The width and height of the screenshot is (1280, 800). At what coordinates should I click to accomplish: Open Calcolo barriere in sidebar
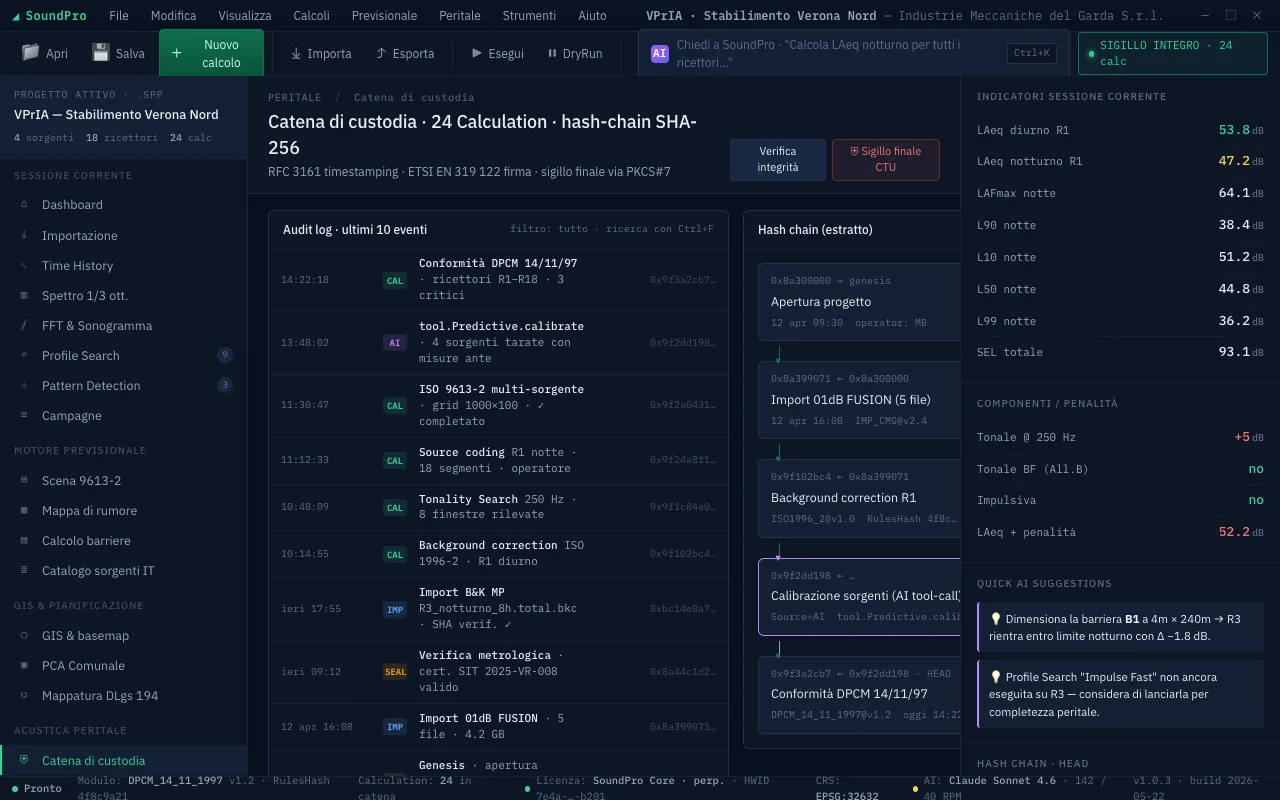point(124,540)
